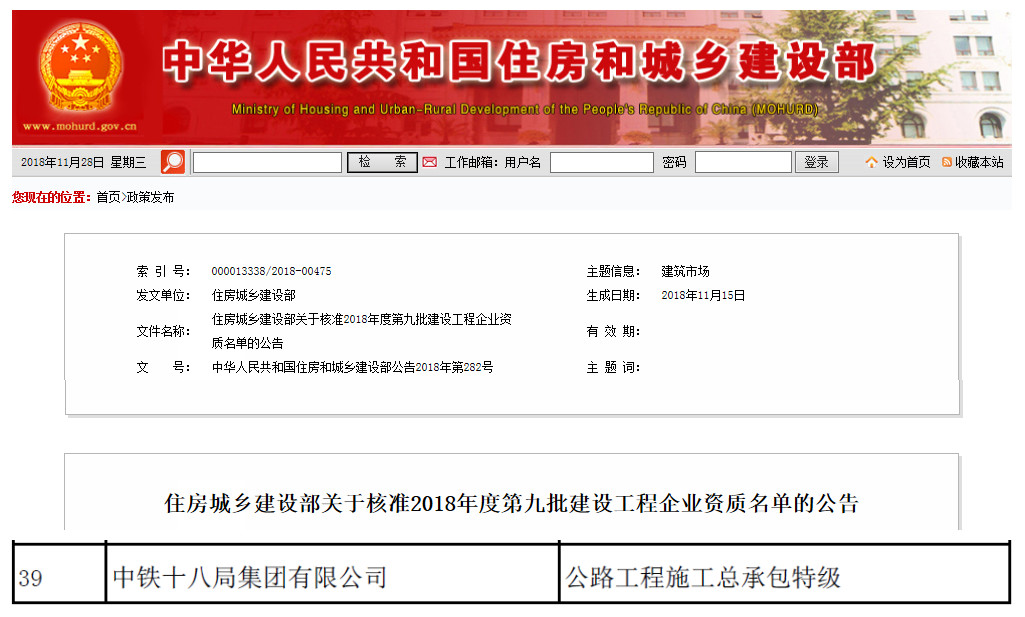Click the 发文单位 field label

coord(163,295)
